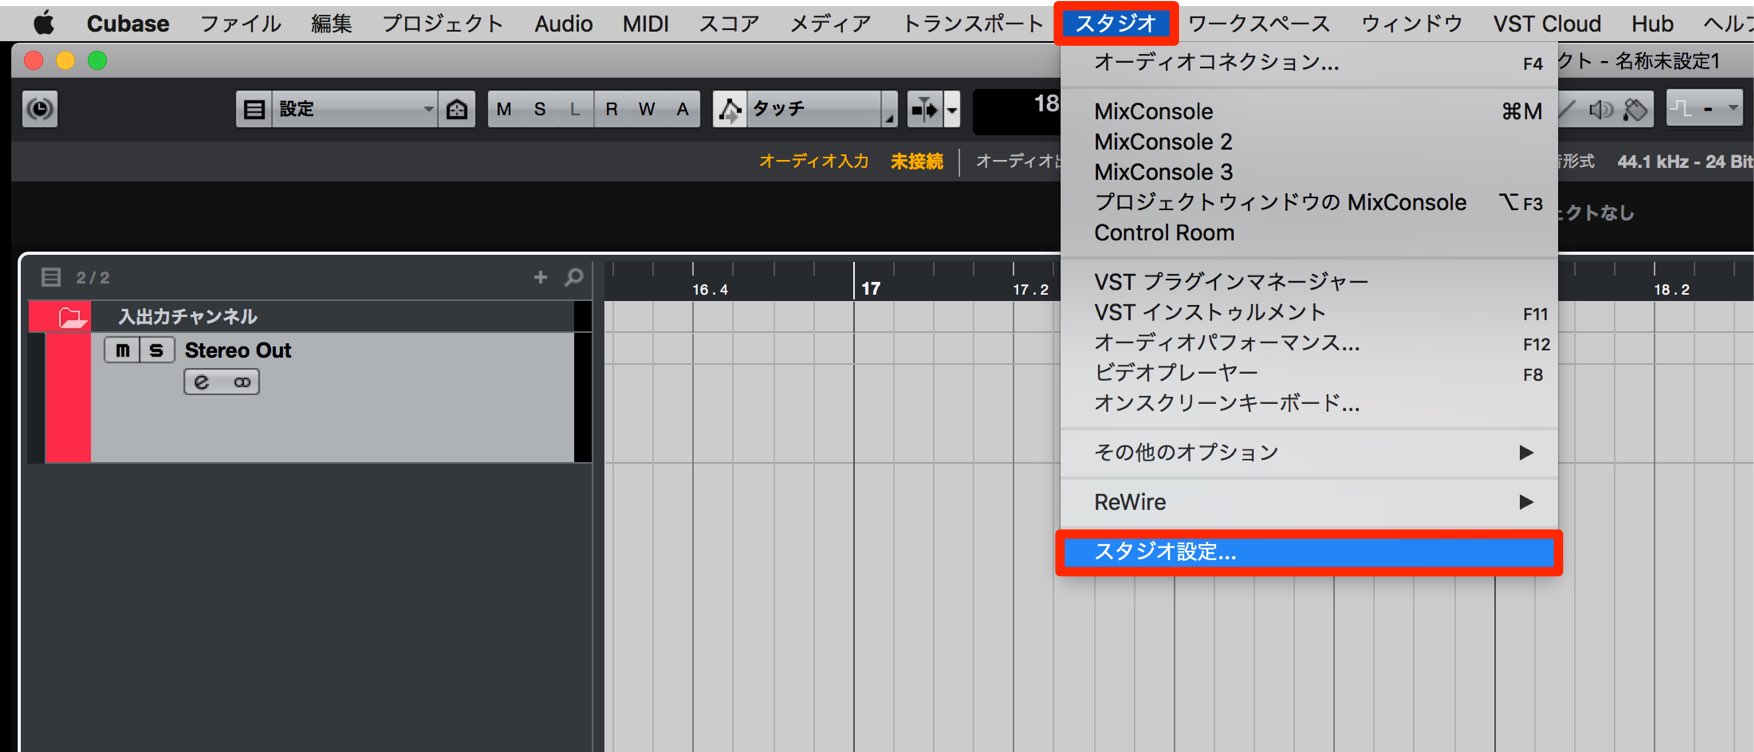Image resolution: width=1754 pixels, height=752 pixels.
Task: Choose スタジオ設定... menu entry
Action: (x=1309, y=552)
